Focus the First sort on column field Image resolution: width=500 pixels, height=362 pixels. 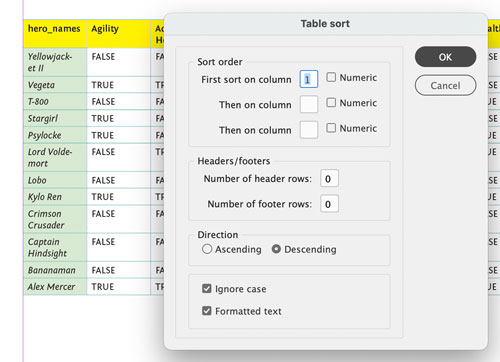[309, 79]
